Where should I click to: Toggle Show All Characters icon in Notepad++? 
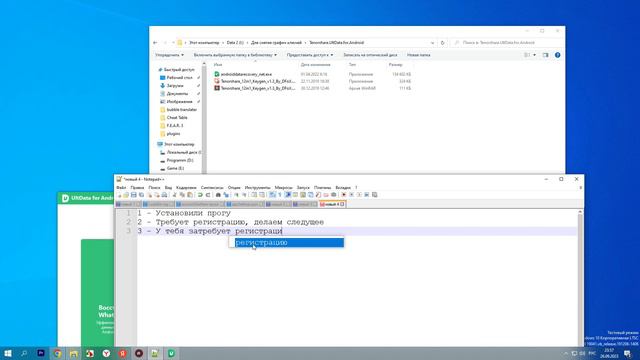click(x=280, y=195)
